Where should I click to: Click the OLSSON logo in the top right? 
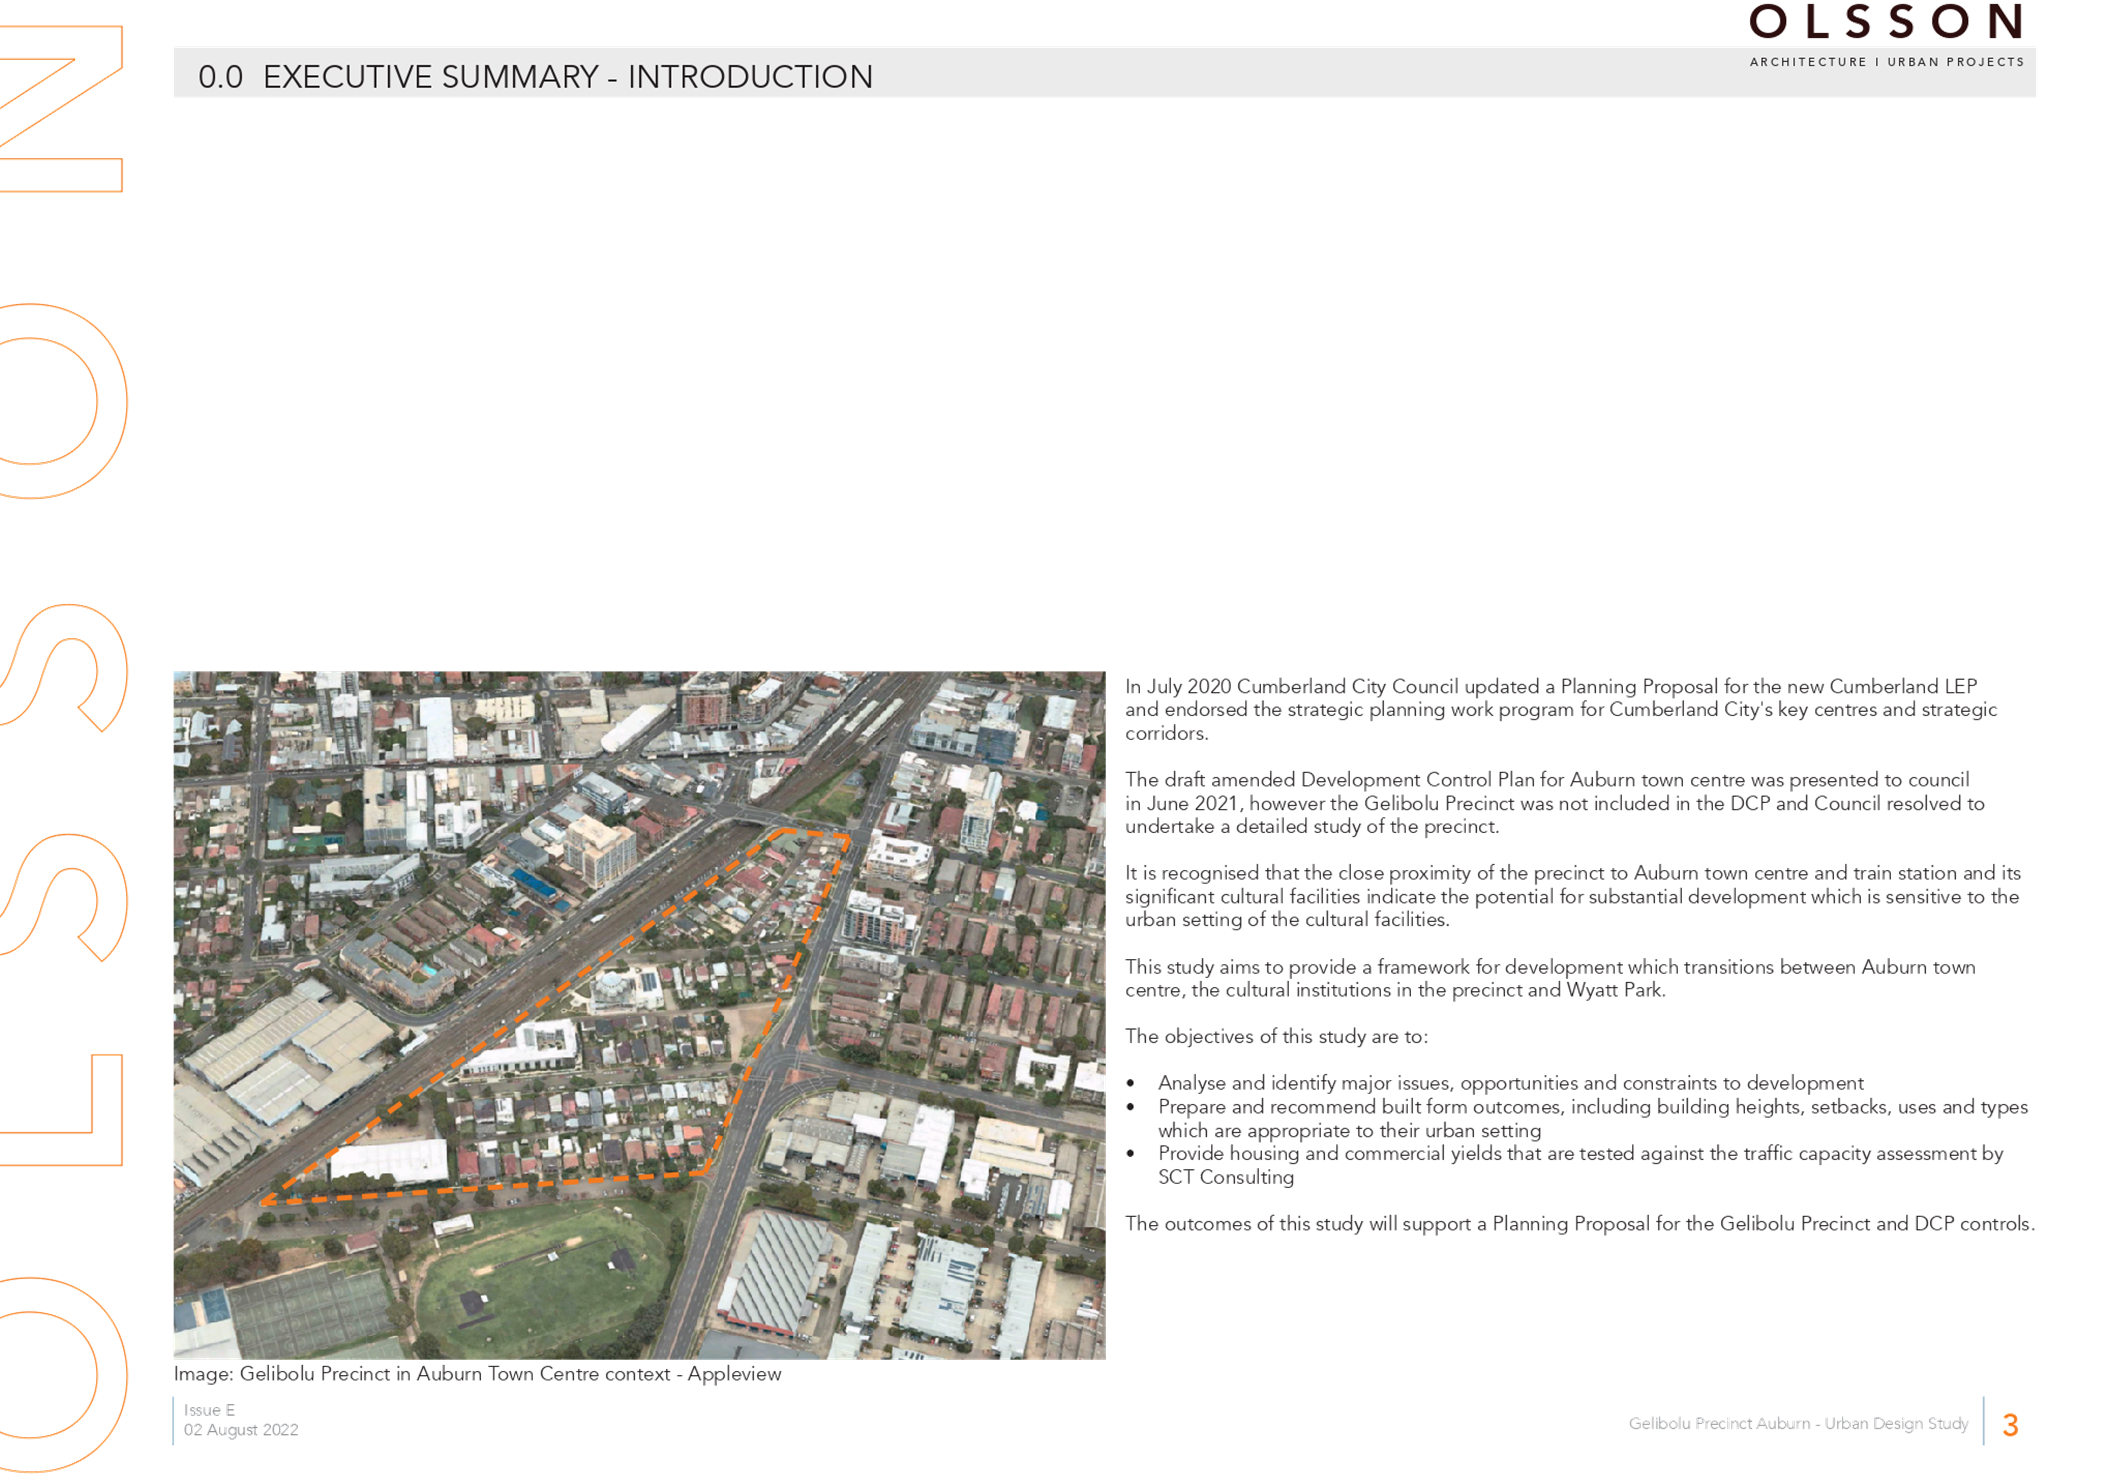[x=1886, y=22]
